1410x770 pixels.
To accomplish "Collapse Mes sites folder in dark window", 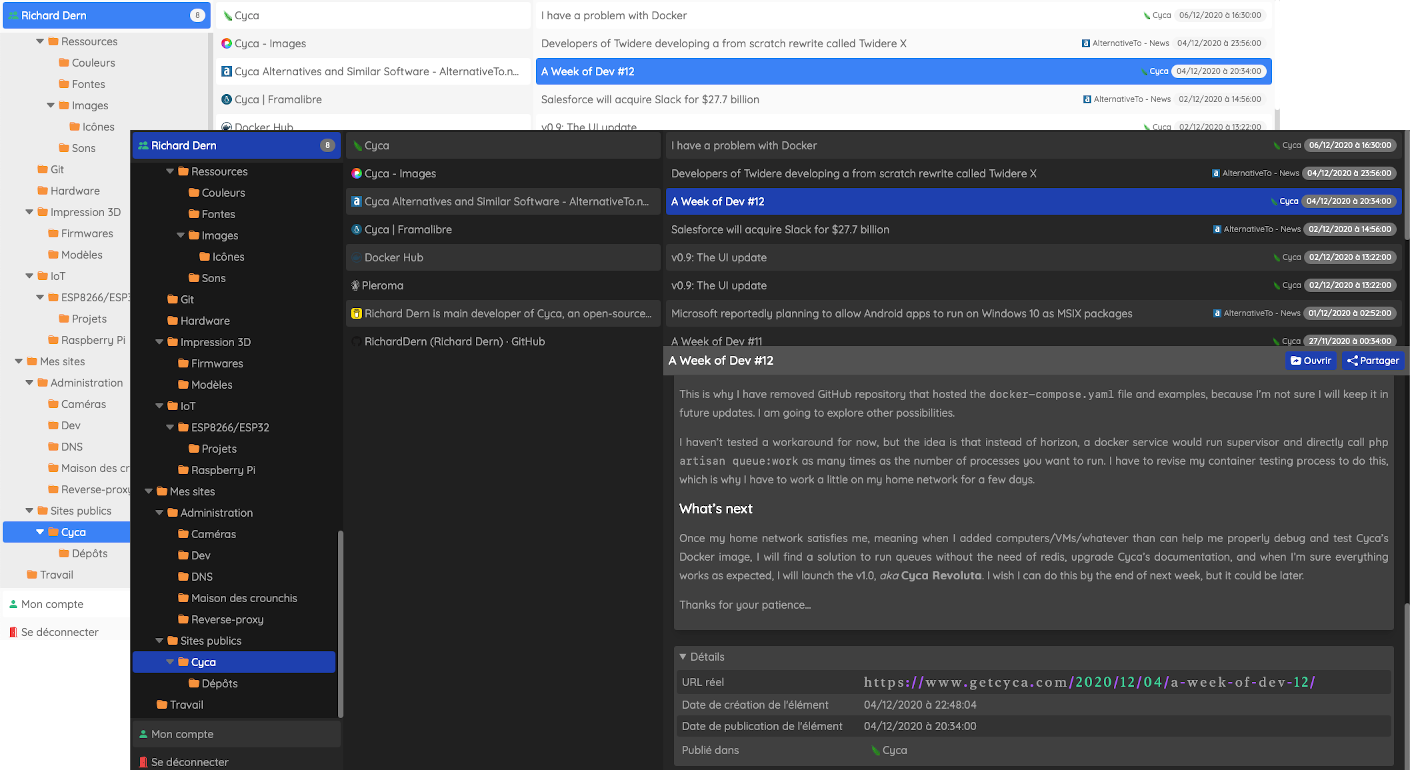I will 149,492.
